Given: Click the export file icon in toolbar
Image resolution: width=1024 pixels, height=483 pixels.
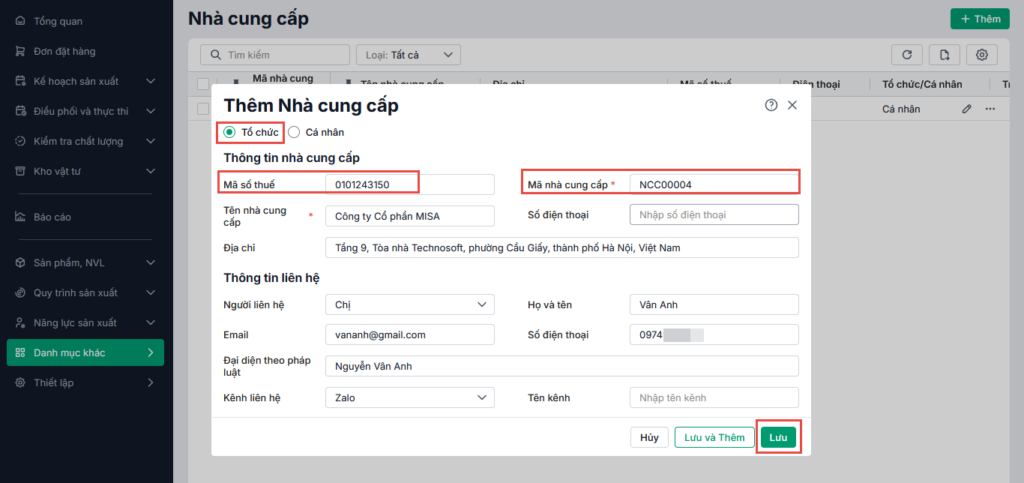Looking at the screenshot, I should pos(944,55).
